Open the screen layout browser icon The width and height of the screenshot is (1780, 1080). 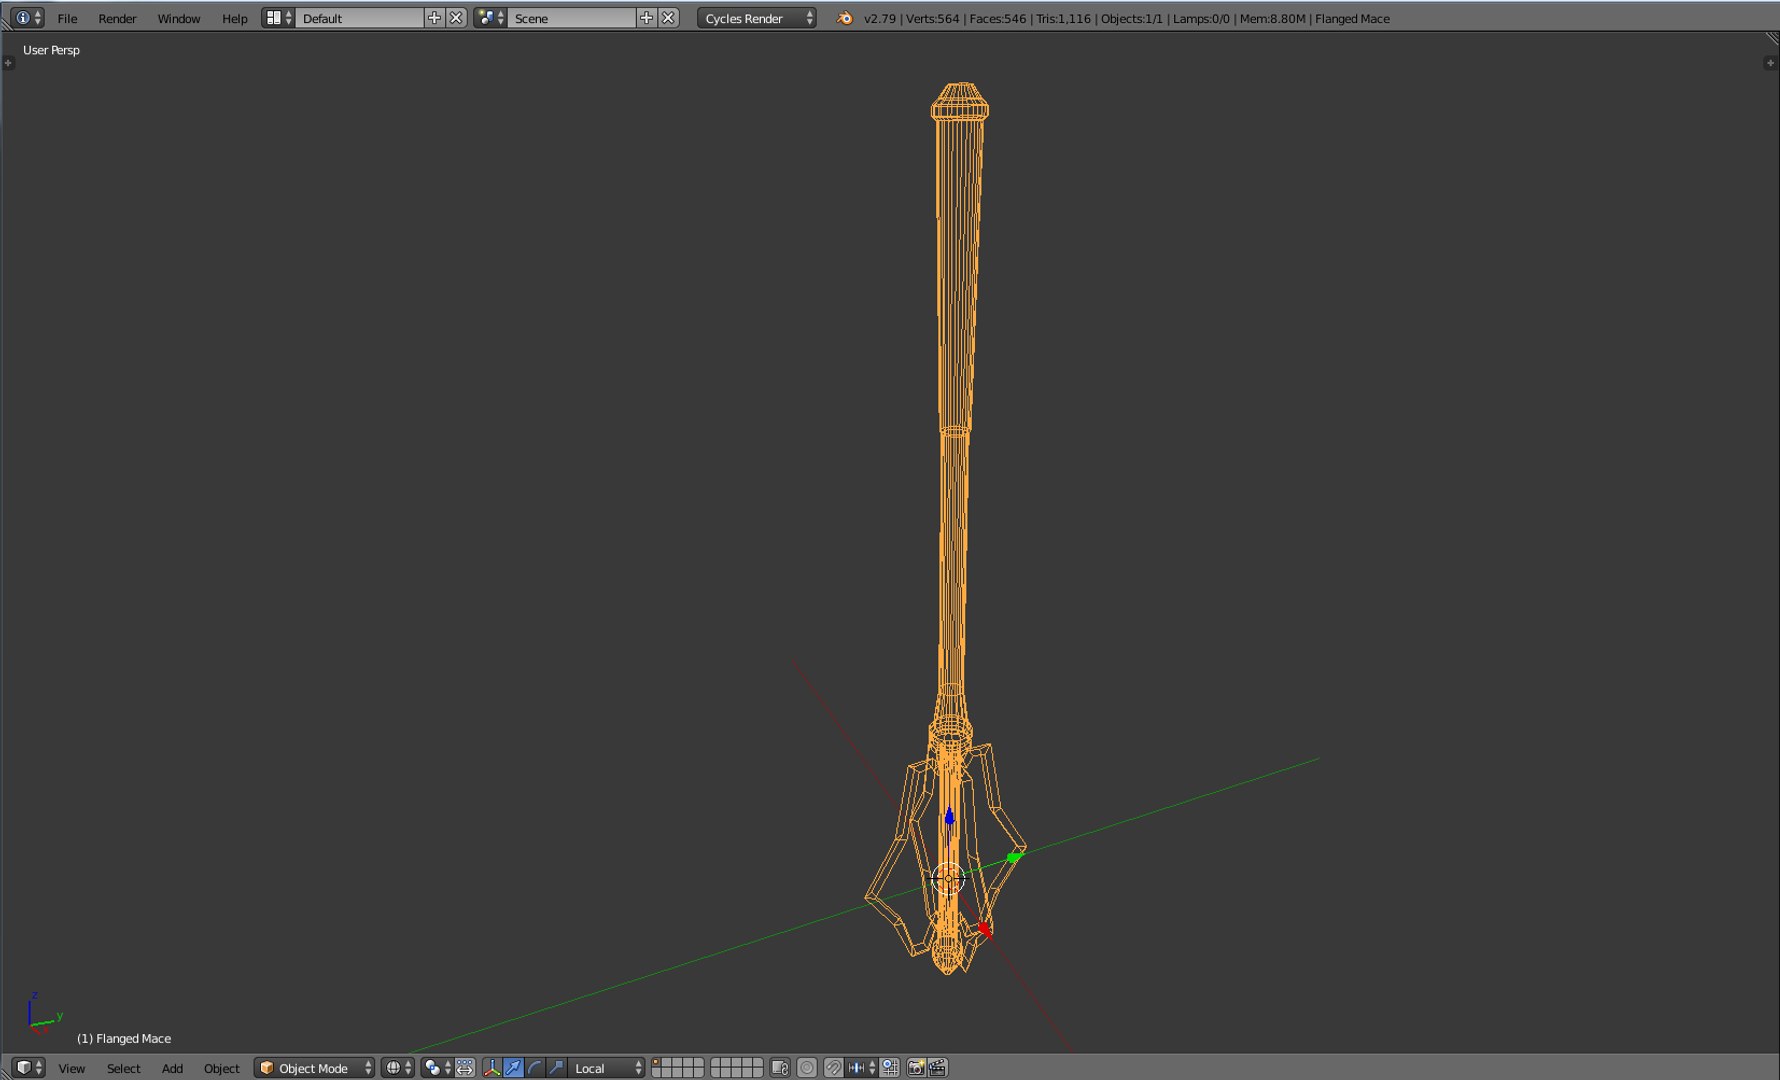click(278, 18)
